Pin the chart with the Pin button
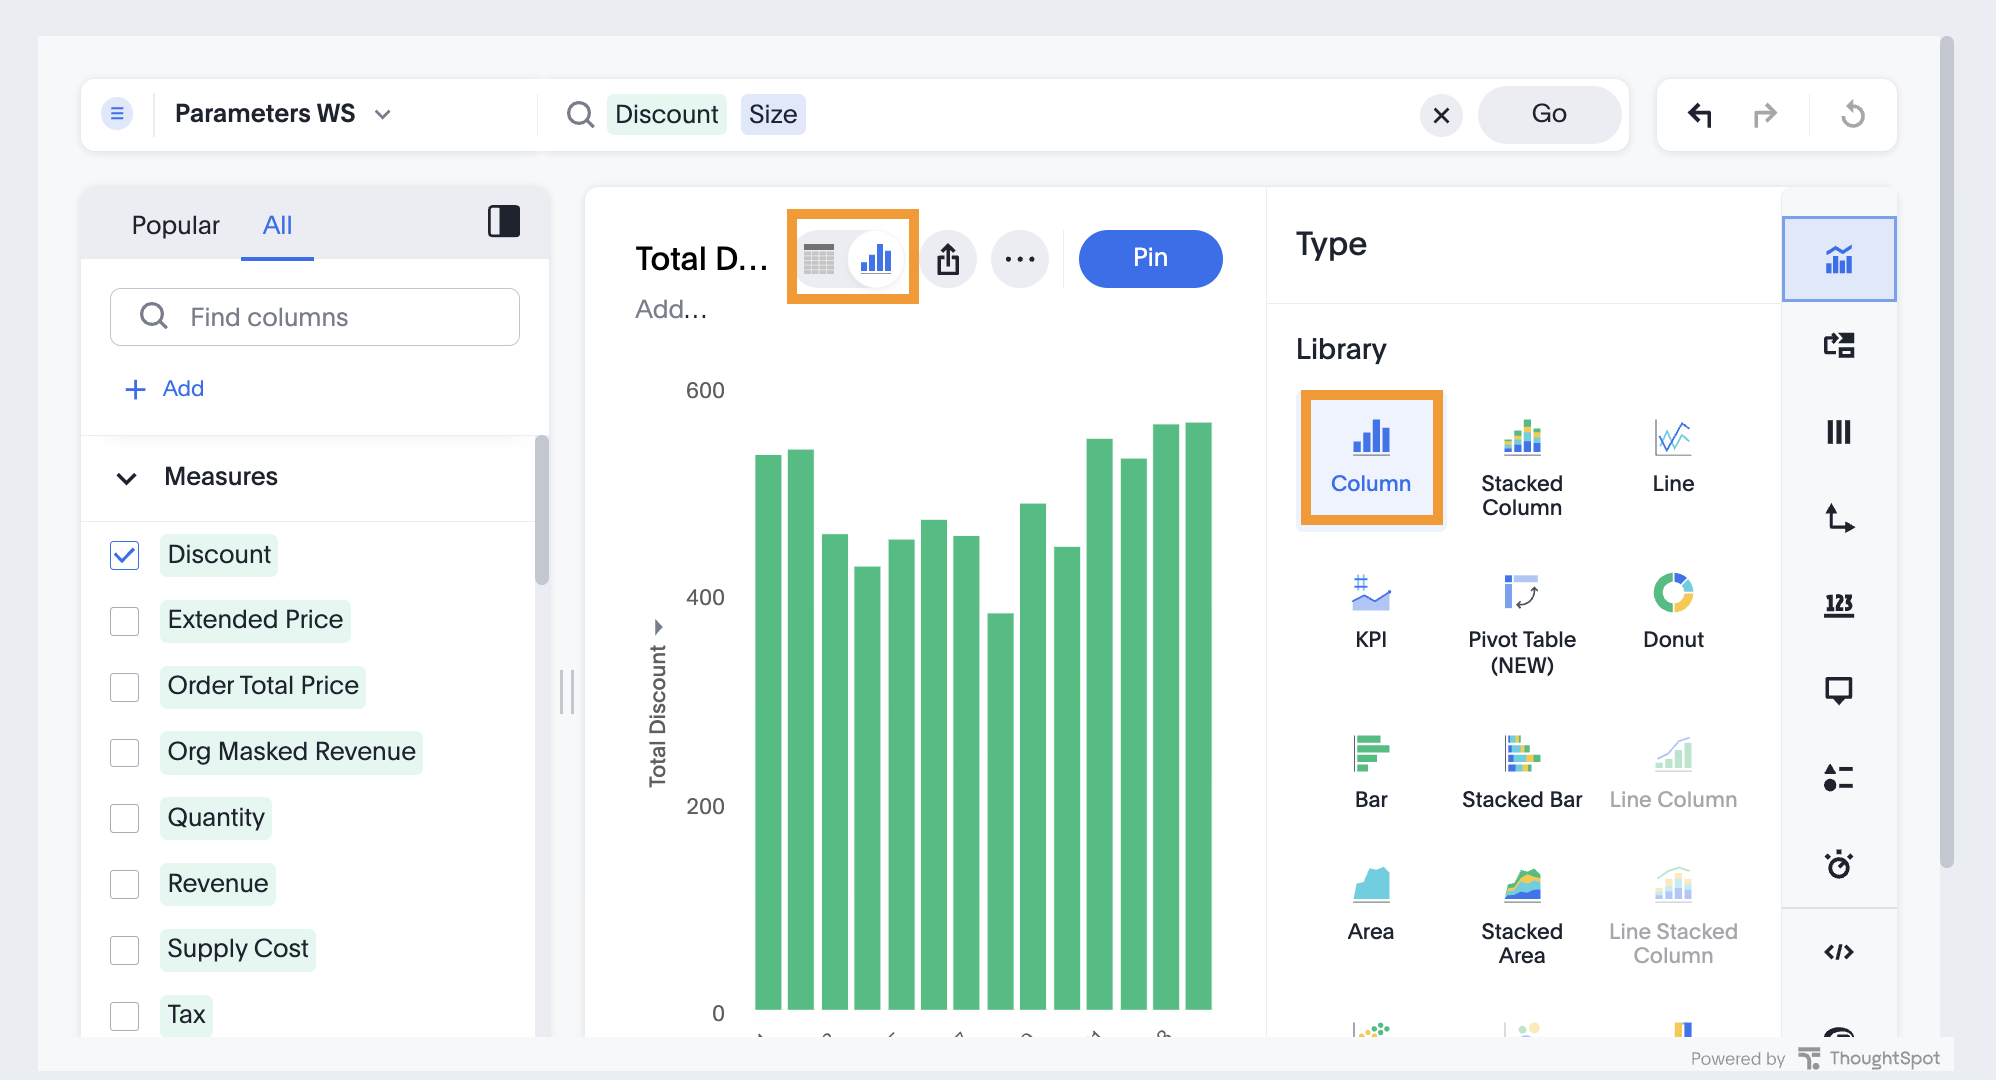Viewport: 2002px width, 1080px height. [1150, 258]
